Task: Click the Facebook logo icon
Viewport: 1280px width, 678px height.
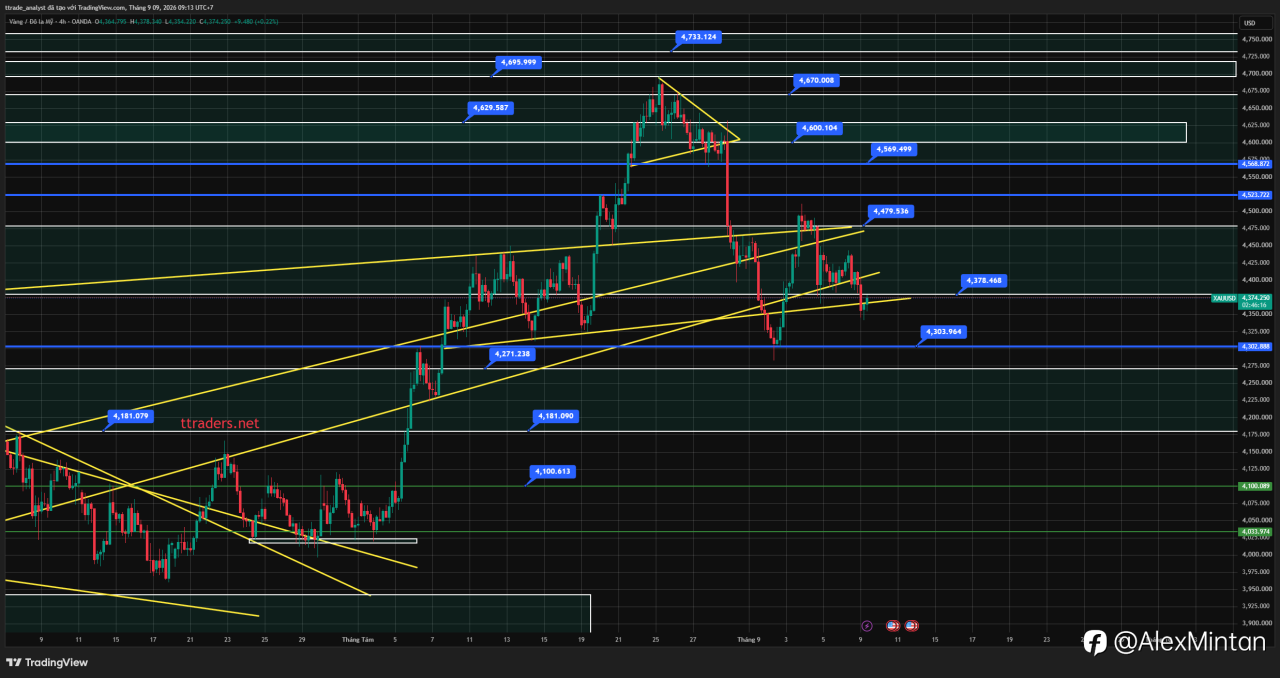Action: pyautogui.click(x=1095, y=642)
